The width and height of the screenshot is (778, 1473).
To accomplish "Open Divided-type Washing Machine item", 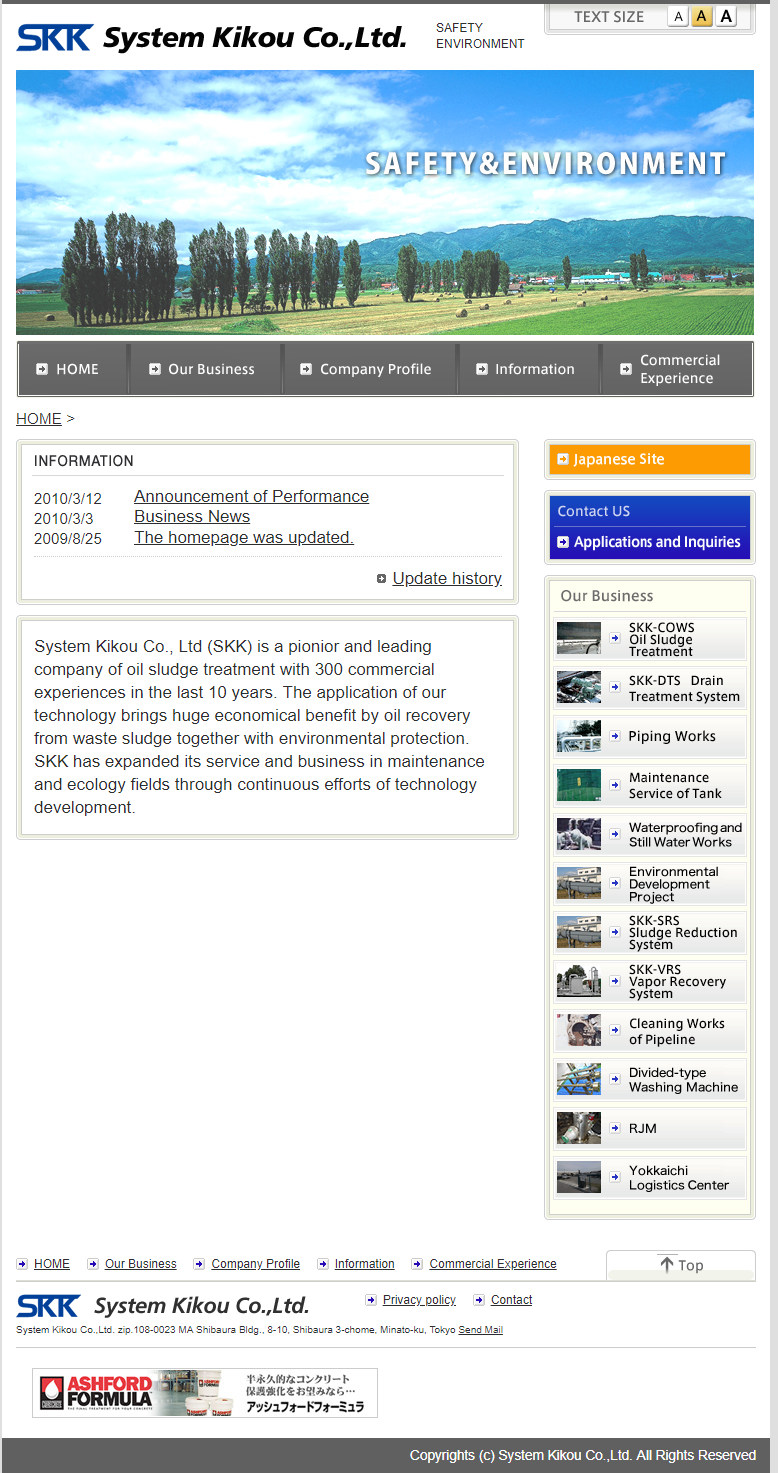I will (x=651, y=1080).
